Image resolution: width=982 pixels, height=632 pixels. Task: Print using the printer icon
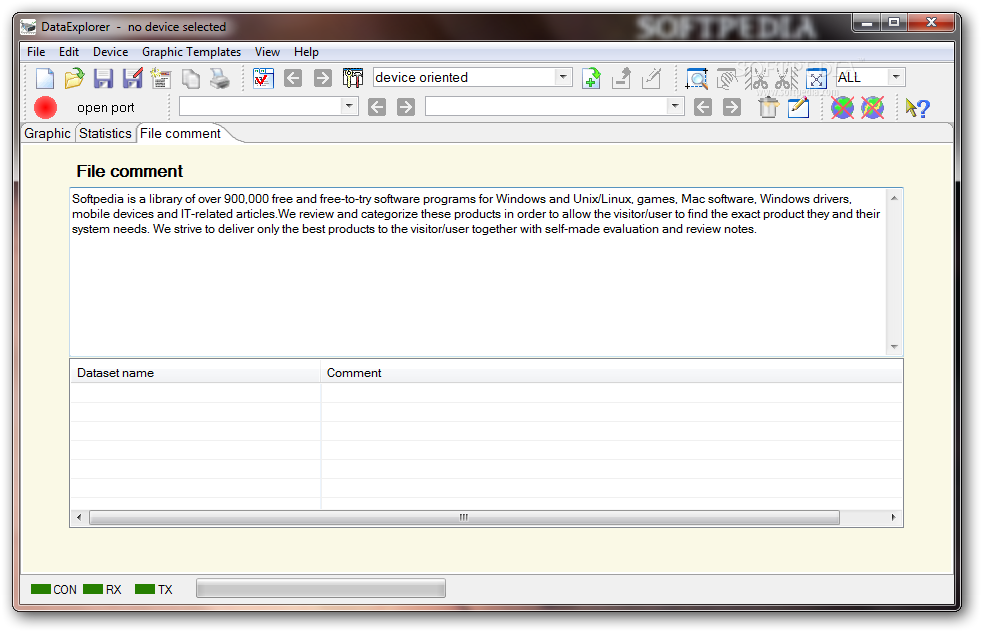click(219, 78)
